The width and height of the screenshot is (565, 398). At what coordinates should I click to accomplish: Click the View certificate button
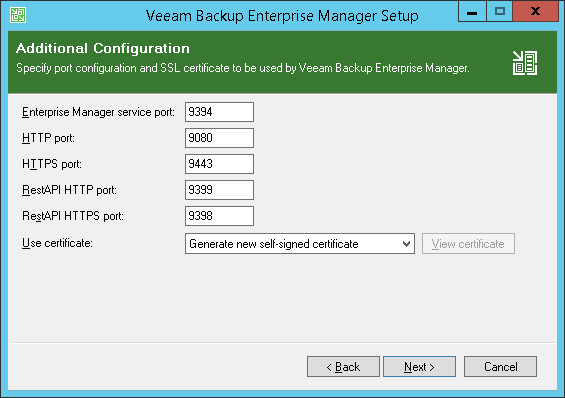tap(468, 244)
